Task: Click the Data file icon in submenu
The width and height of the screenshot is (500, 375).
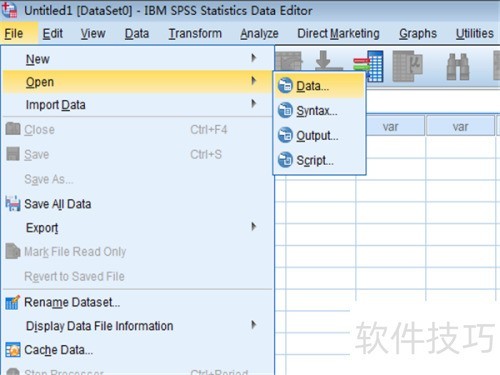Action: tap(285, 85)
